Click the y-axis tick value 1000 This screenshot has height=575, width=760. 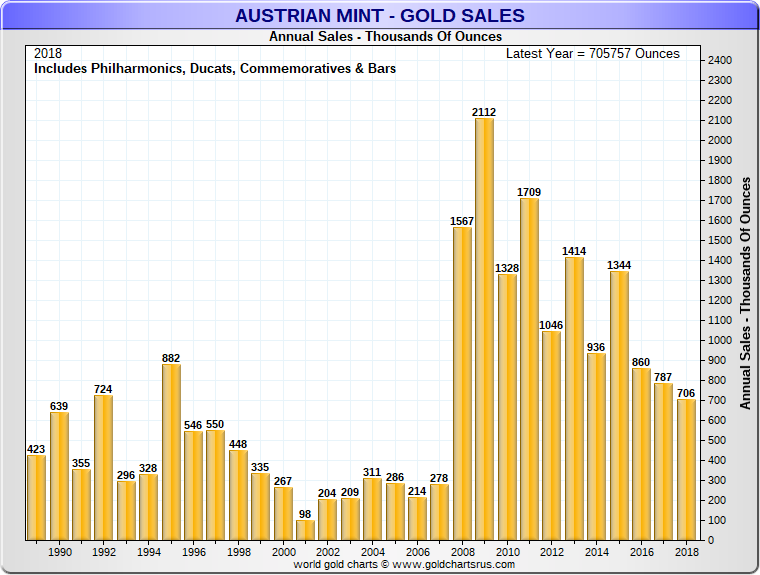click(x=720, y=340)
